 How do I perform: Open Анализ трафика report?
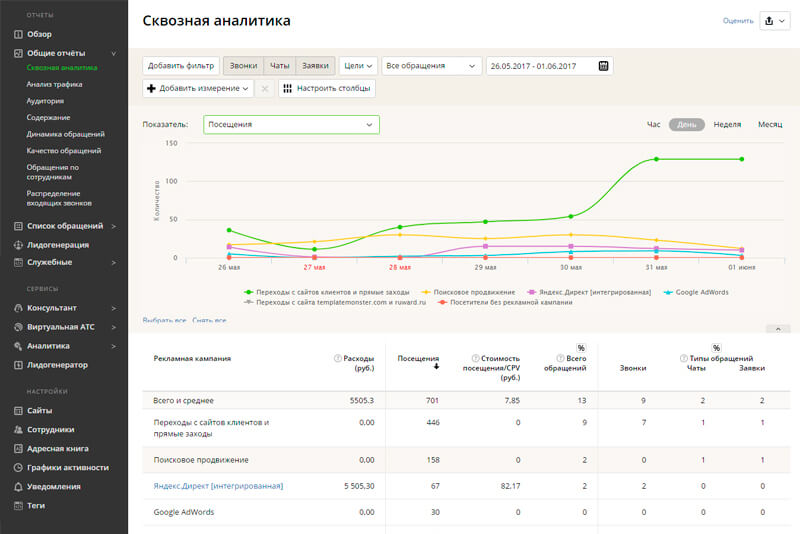click(55, 84)
